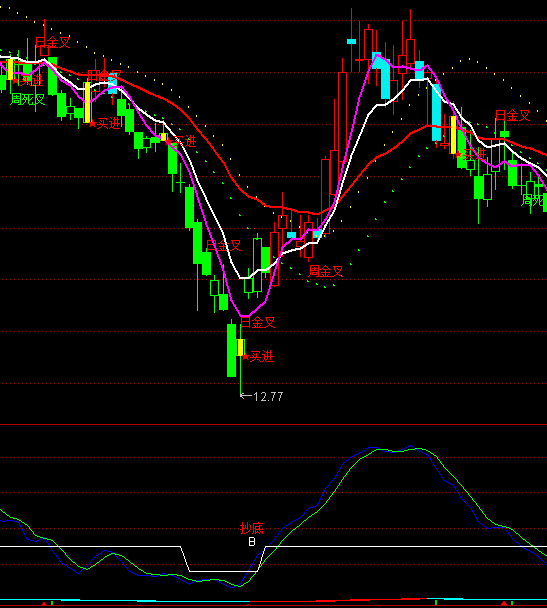547x608 pixels.
Task: Click the small yellow candle at the chart low
Action: (x=240, y=347)
